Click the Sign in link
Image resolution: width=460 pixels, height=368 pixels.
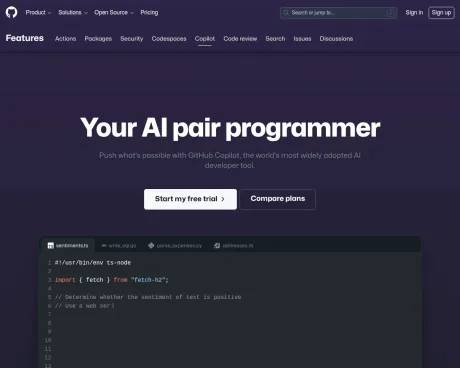(x=414, y=13)
